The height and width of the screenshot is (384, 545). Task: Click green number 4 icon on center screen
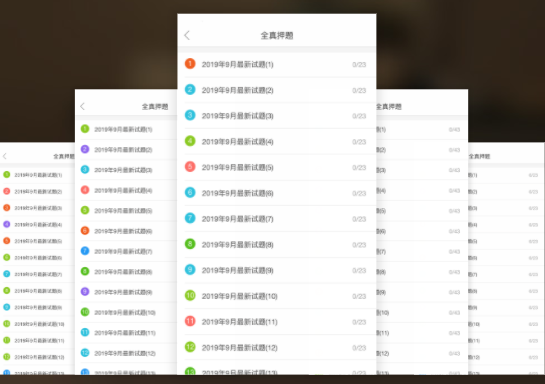pyautogui.click(x=190, y=141)
